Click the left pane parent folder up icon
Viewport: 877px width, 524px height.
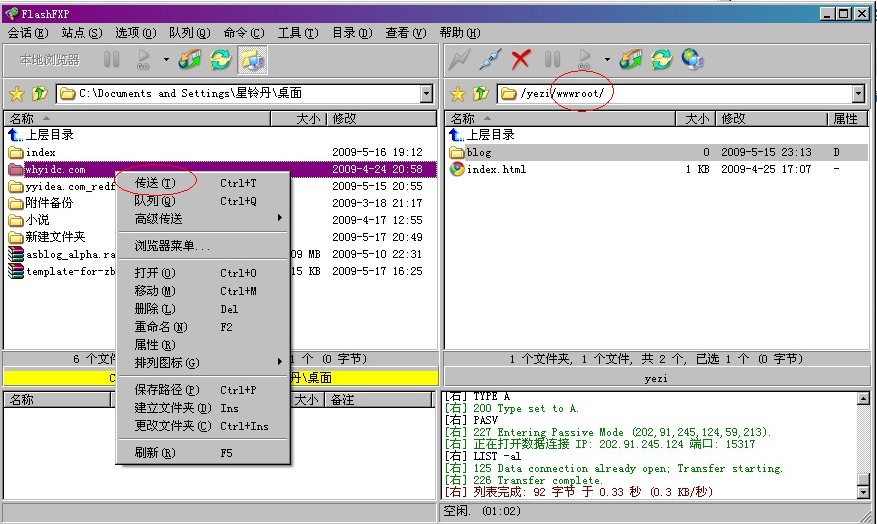(x=39, y=93)
